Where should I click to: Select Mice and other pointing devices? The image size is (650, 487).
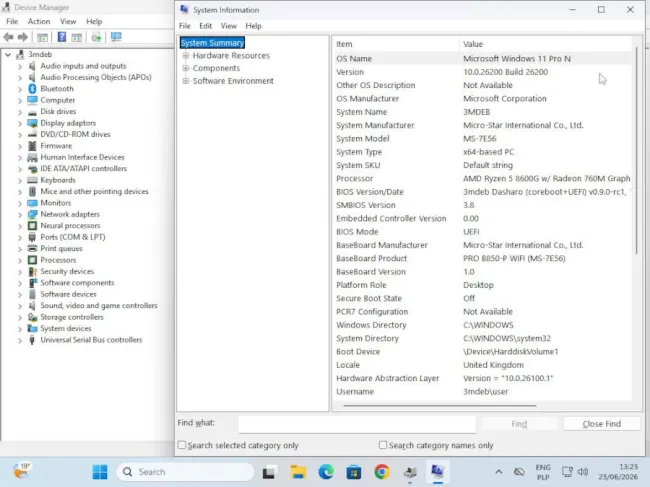click(x=95, y=191)
